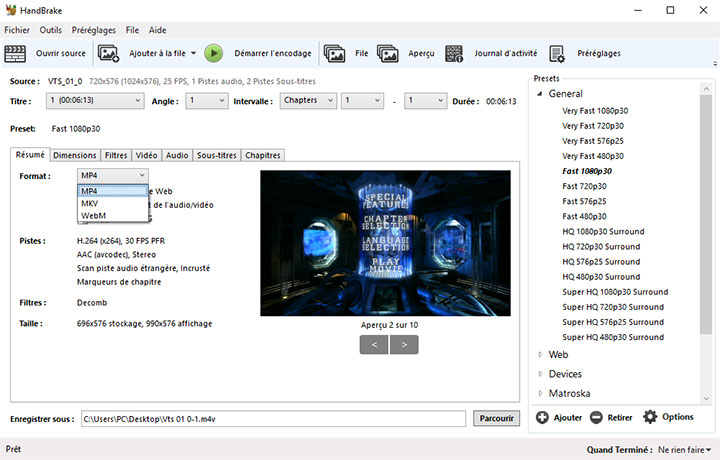
Task: Expand the Web presets group
Action: tap(540, 354)
